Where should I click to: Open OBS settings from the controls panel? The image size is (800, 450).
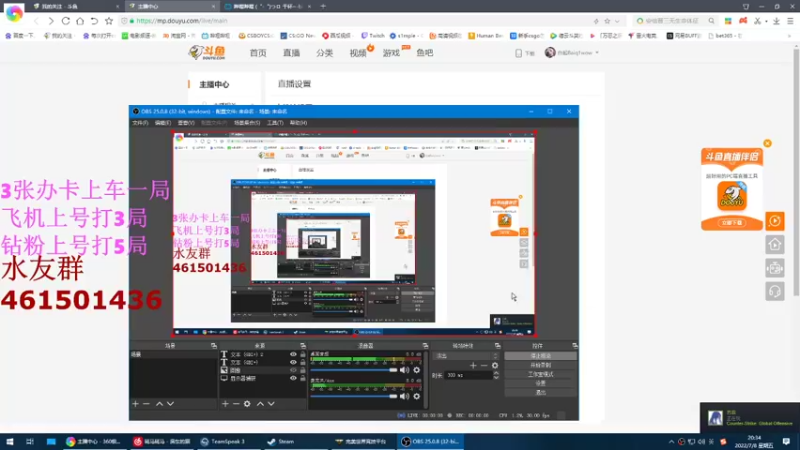click(x=540, y=383)
